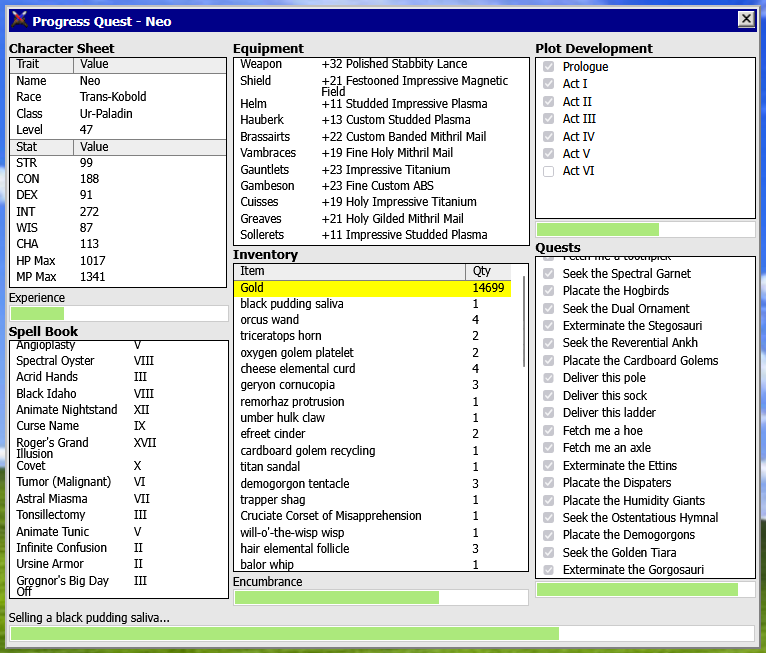Select the cheese elemental curd item
Screen dimensions: 766x653
pyautogui.click(x=373, y=369)
